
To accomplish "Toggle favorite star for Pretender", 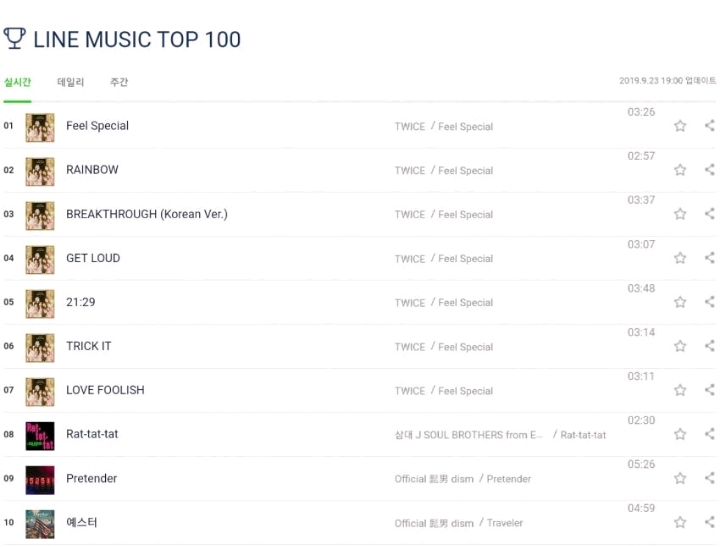I will pyautogui.click(x=680, y=478).
